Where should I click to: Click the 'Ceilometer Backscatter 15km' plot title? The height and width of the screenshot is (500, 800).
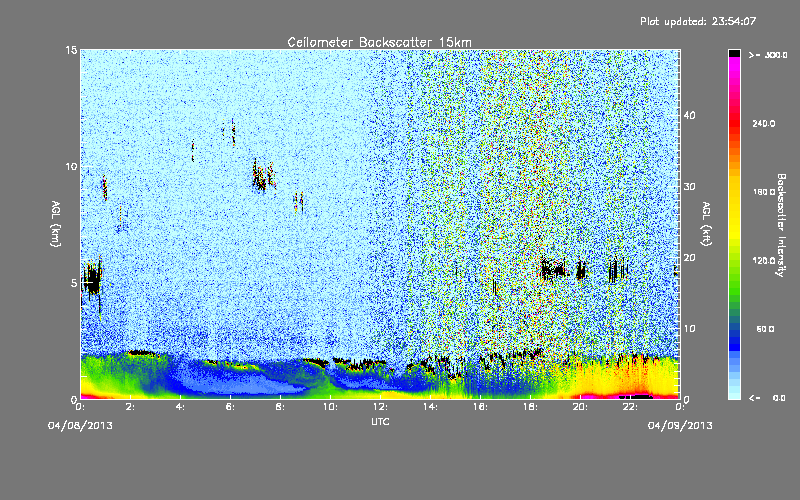(x=379, y=42)
